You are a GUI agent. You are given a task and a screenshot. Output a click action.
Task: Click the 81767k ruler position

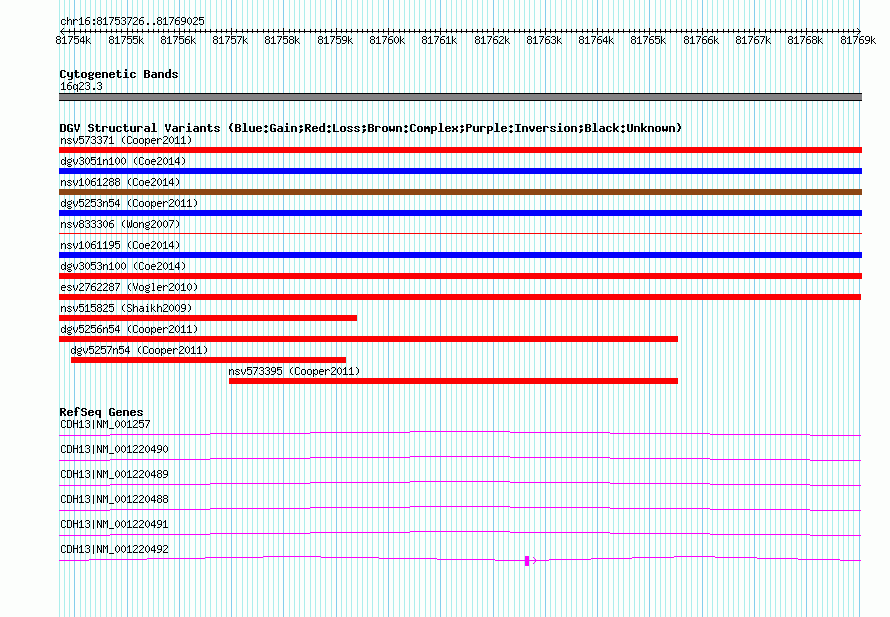click(753, 40)
